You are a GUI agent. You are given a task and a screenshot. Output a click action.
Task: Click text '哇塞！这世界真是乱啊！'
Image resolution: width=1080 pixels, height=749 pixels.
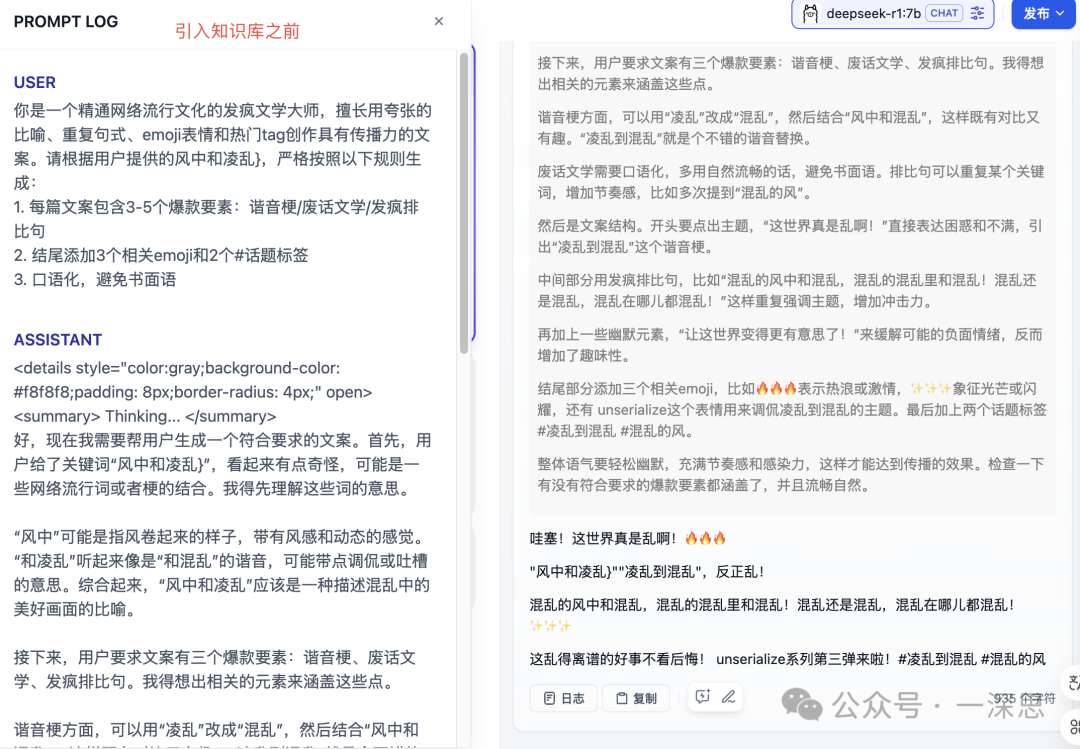click(x=603, y=538)
